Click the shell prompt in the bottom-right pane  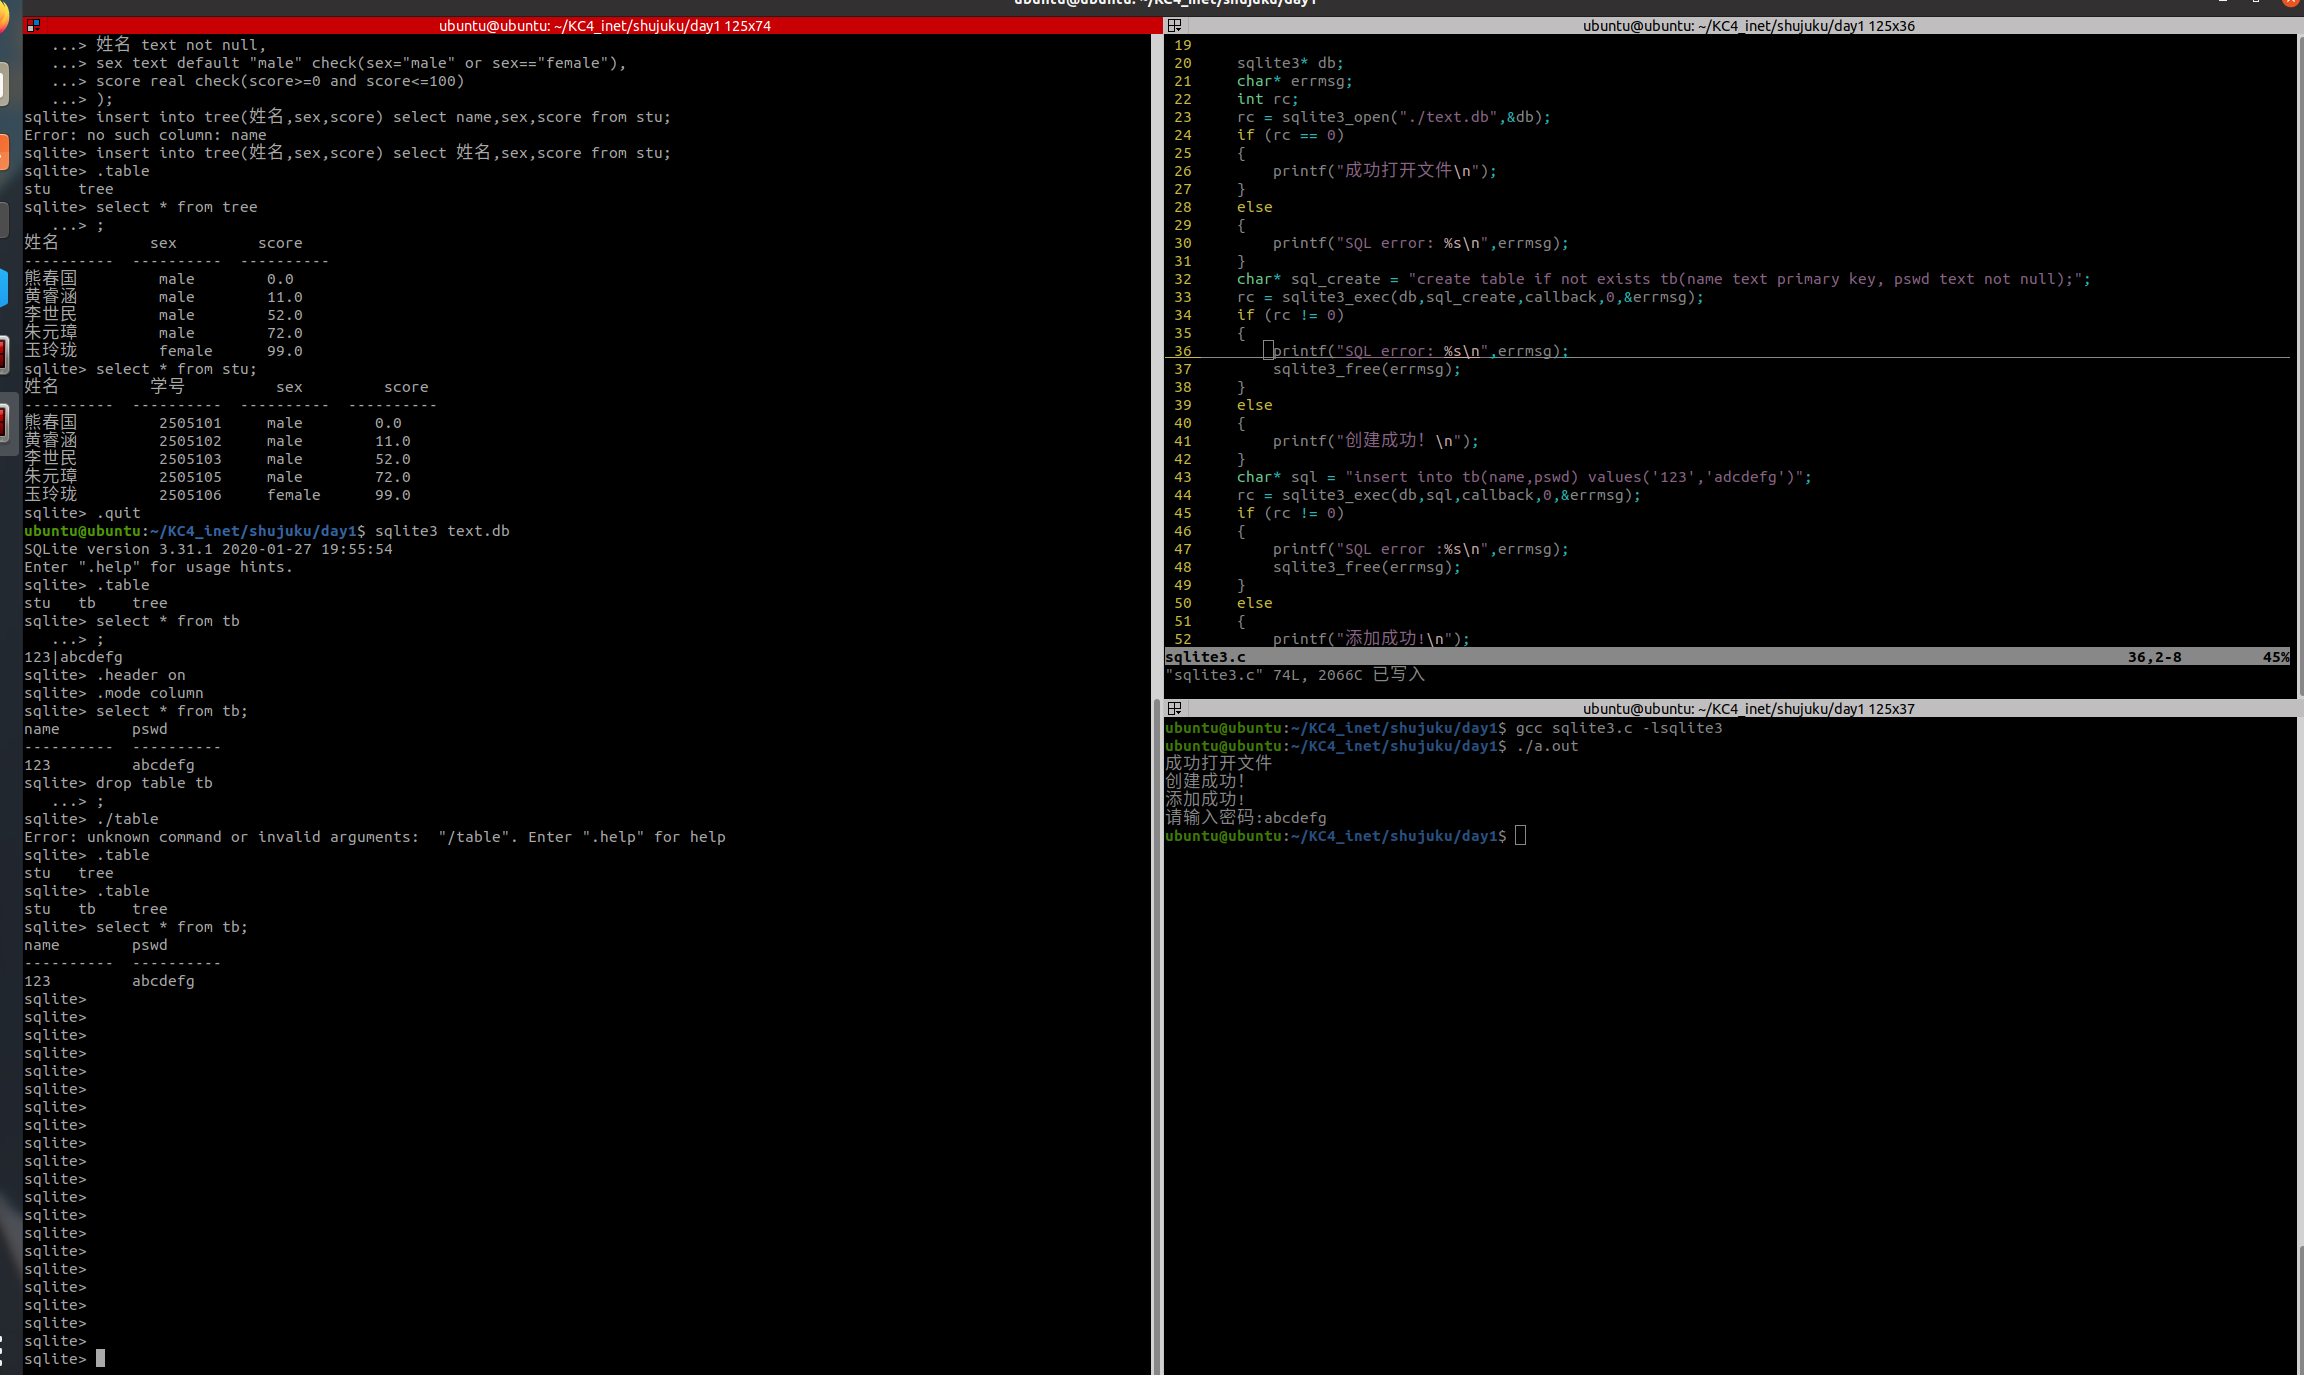(1520, 836)
